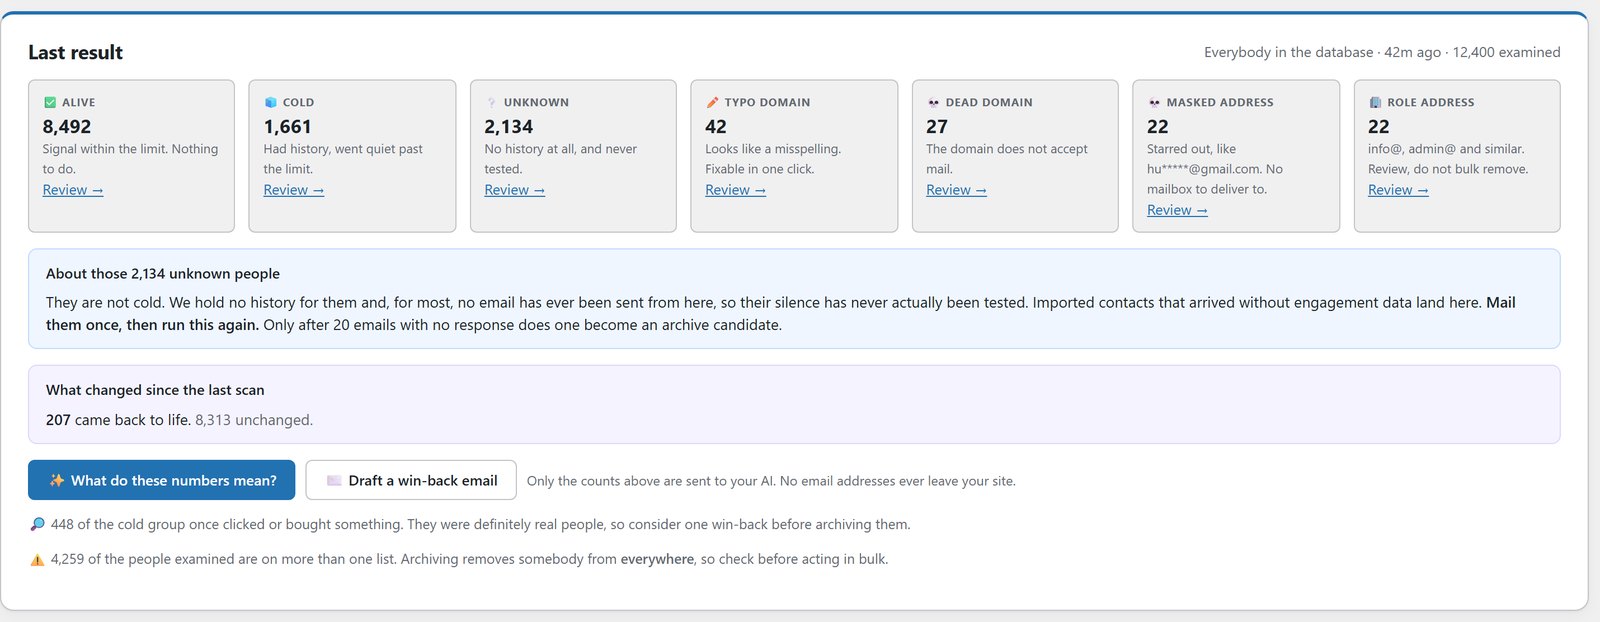1600x622 pixels.
Task: Open the Review link in the Dead Domain card
Action: pyautogui.click(x=957, y=190)
